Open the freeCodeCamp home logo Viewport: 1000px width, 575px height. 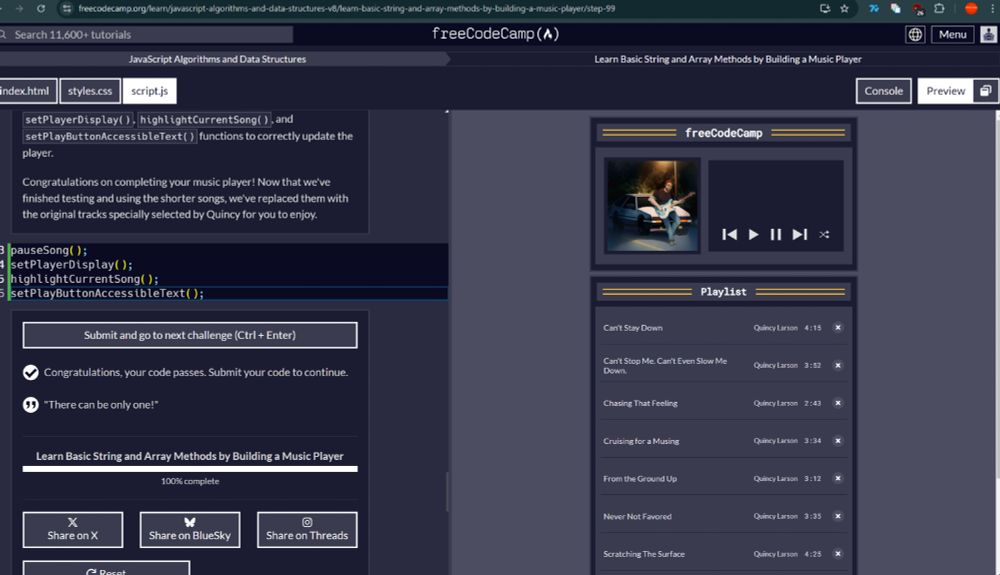pos(496,34)
